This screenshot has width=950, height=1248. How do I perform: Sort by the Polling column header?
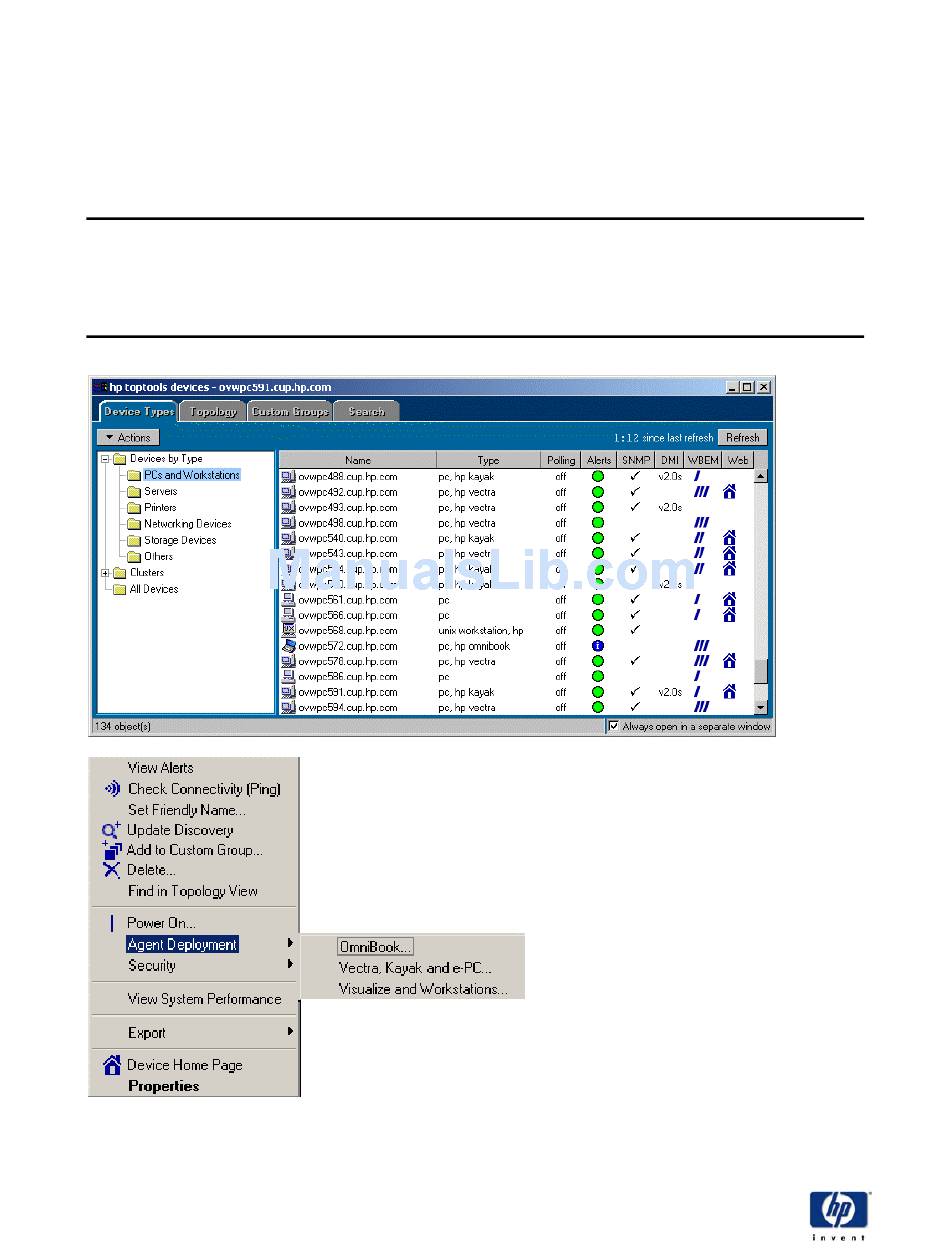[561, 460]
